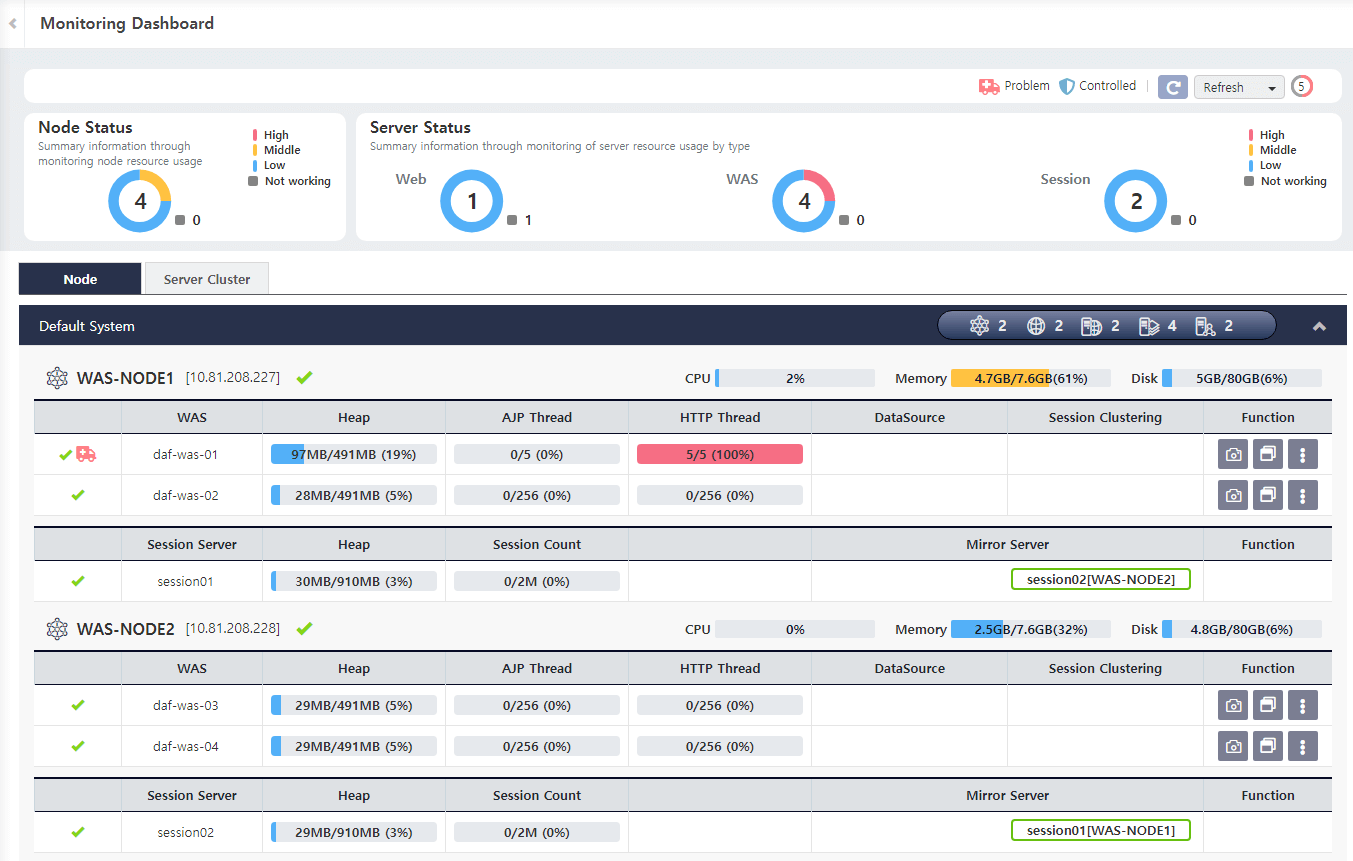Click the session02[WAS-NODE2] mirror server link
The height and width of the screenshot is (861, 1353).
[1100, 578]
